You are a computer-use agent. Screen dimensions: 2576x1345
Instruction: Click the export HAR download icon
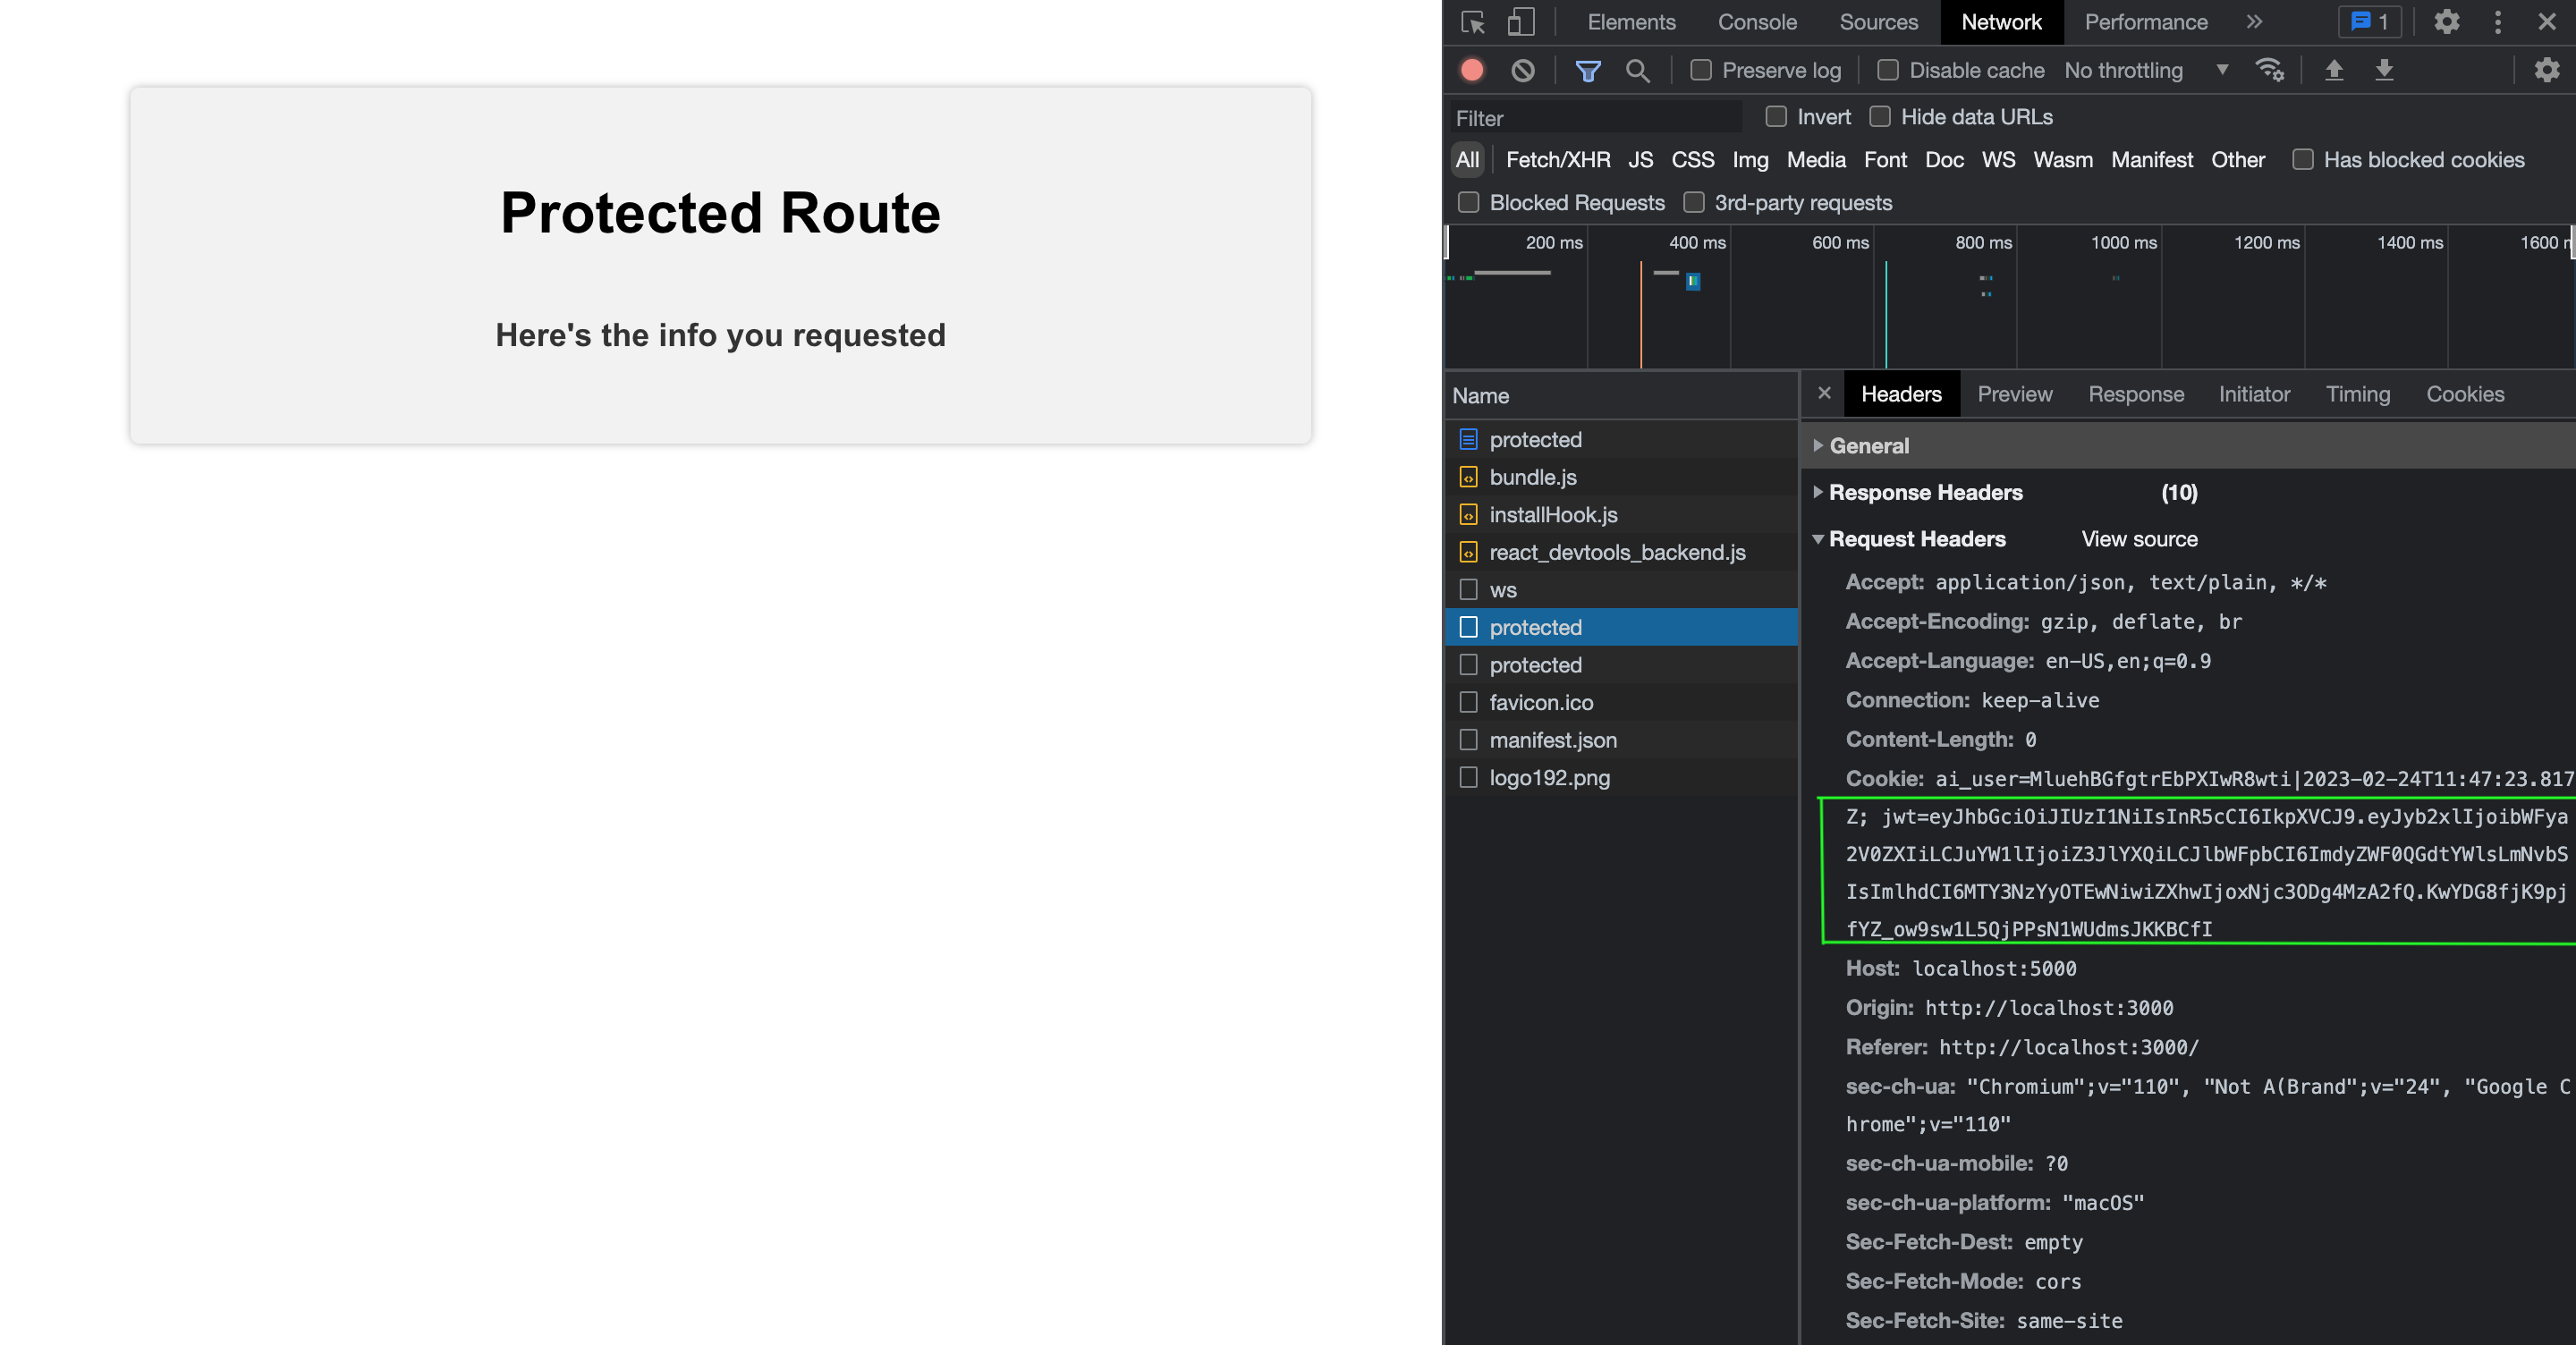click(x=2384, y=70)
